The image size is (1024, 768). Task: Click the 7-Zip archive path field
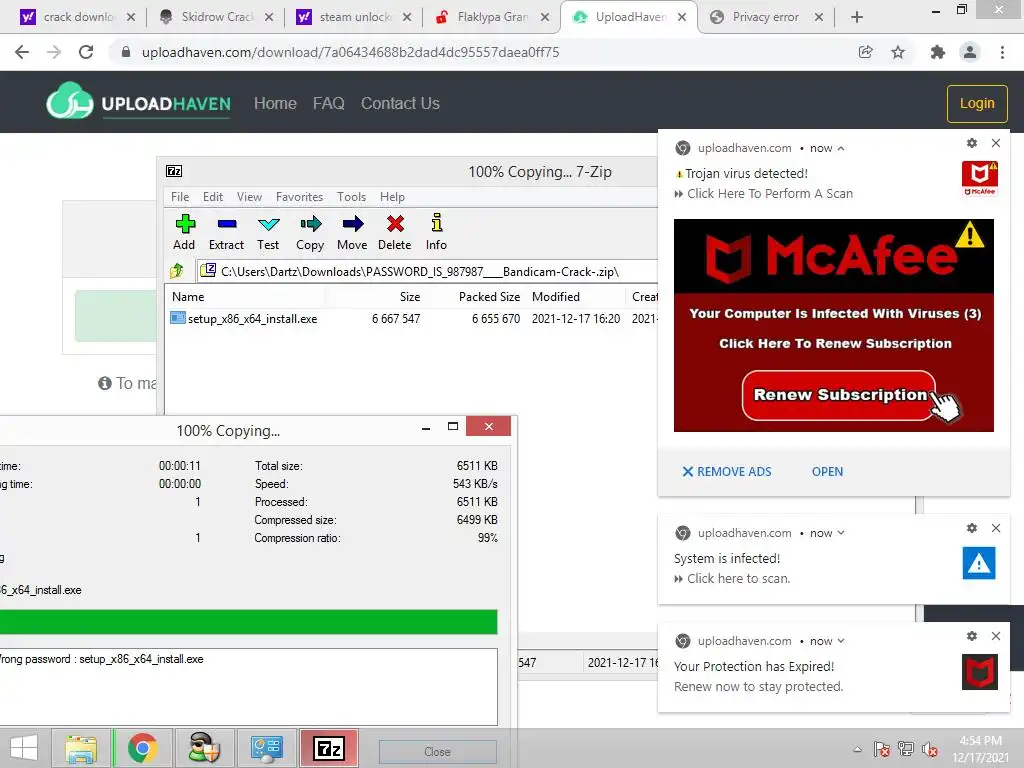coord(428,271)
